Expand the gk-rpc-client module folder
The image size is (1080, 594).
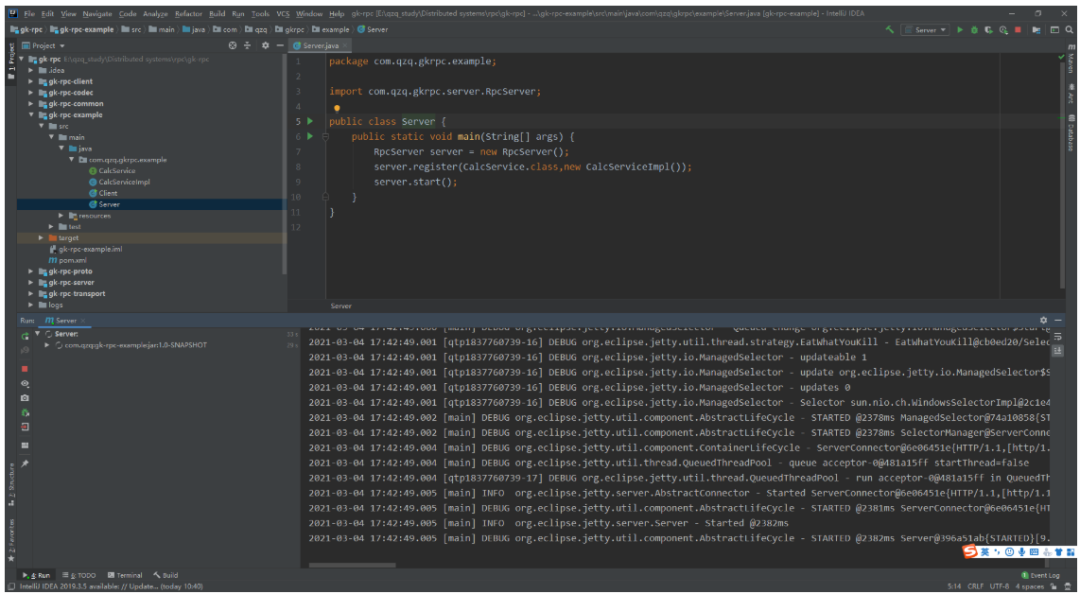coord(32,82)
